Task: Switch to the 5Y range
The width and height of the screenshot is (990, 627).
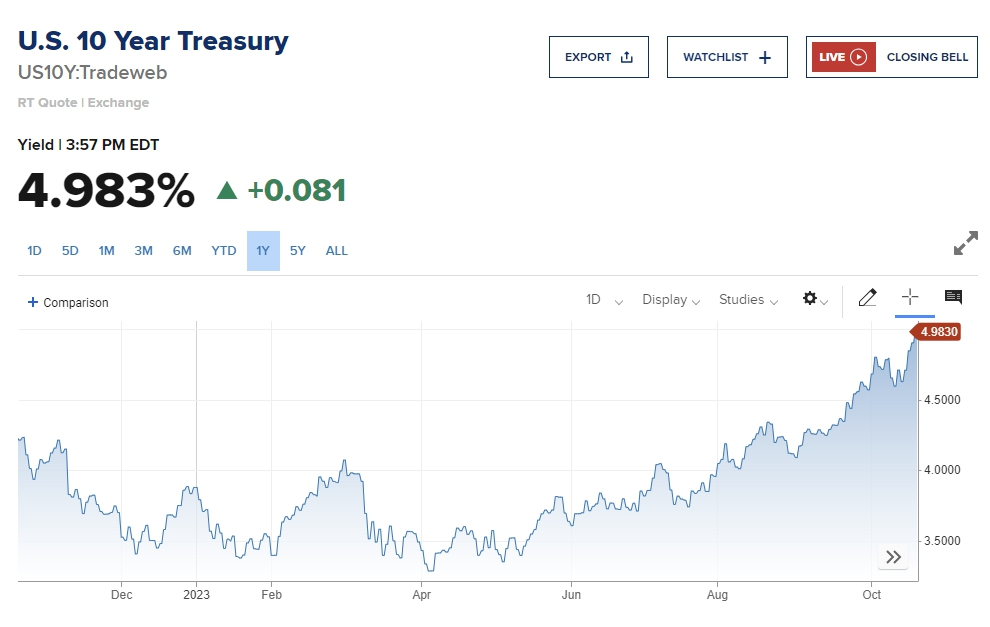Action: point(298,251)
